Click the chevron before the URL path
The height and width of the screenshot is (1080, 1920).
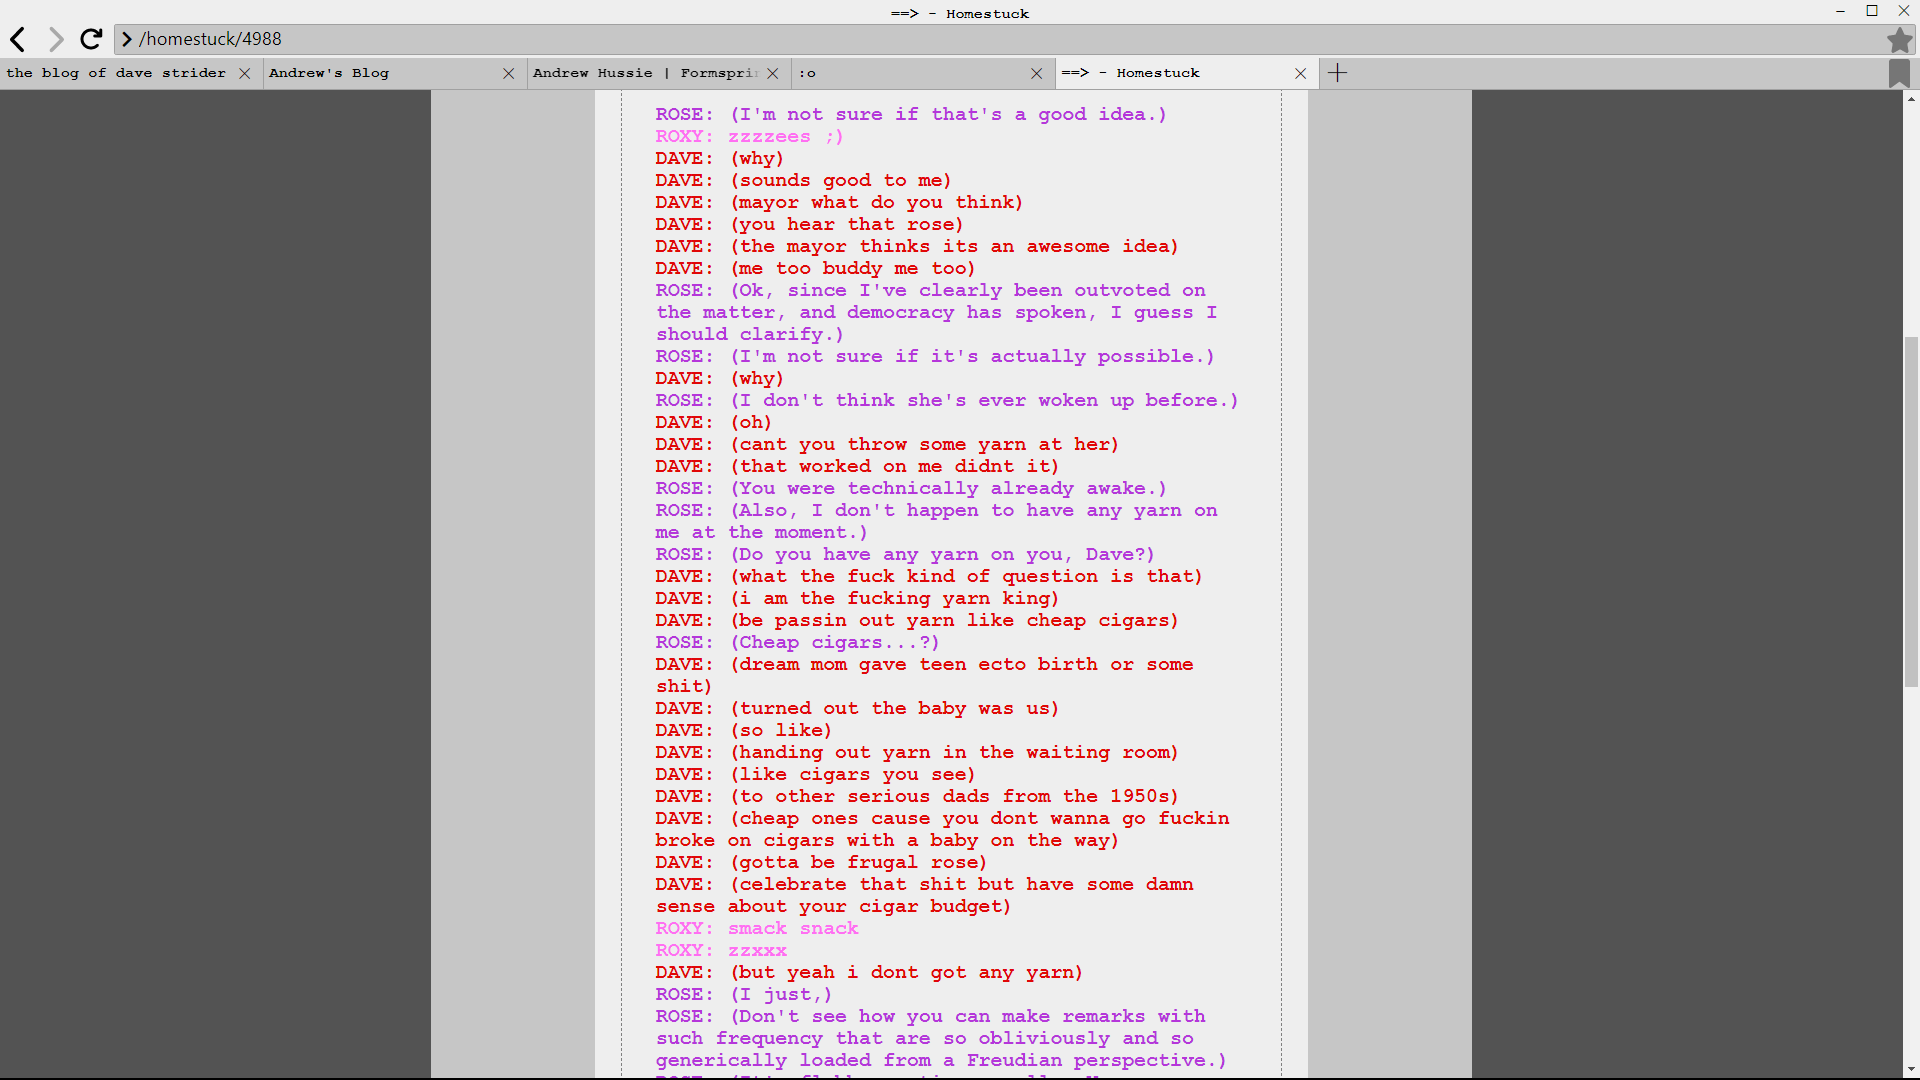[x=127, y=39]
